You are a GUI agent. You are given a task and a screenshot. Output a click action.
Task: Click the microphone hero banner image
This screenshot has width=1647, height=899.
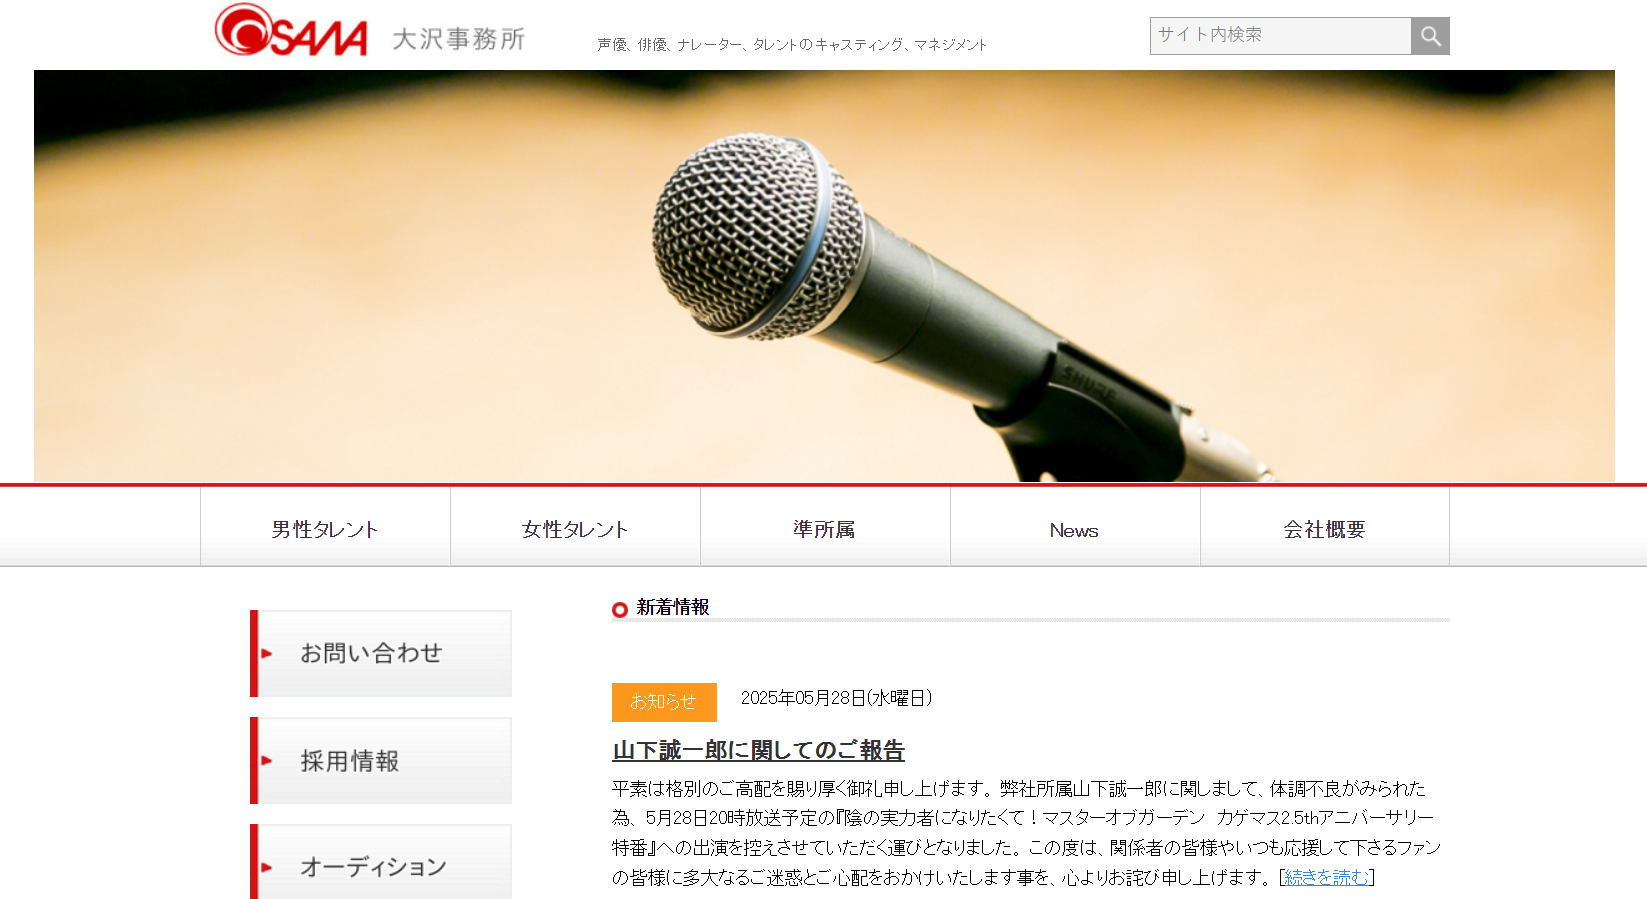pos(824,276)
